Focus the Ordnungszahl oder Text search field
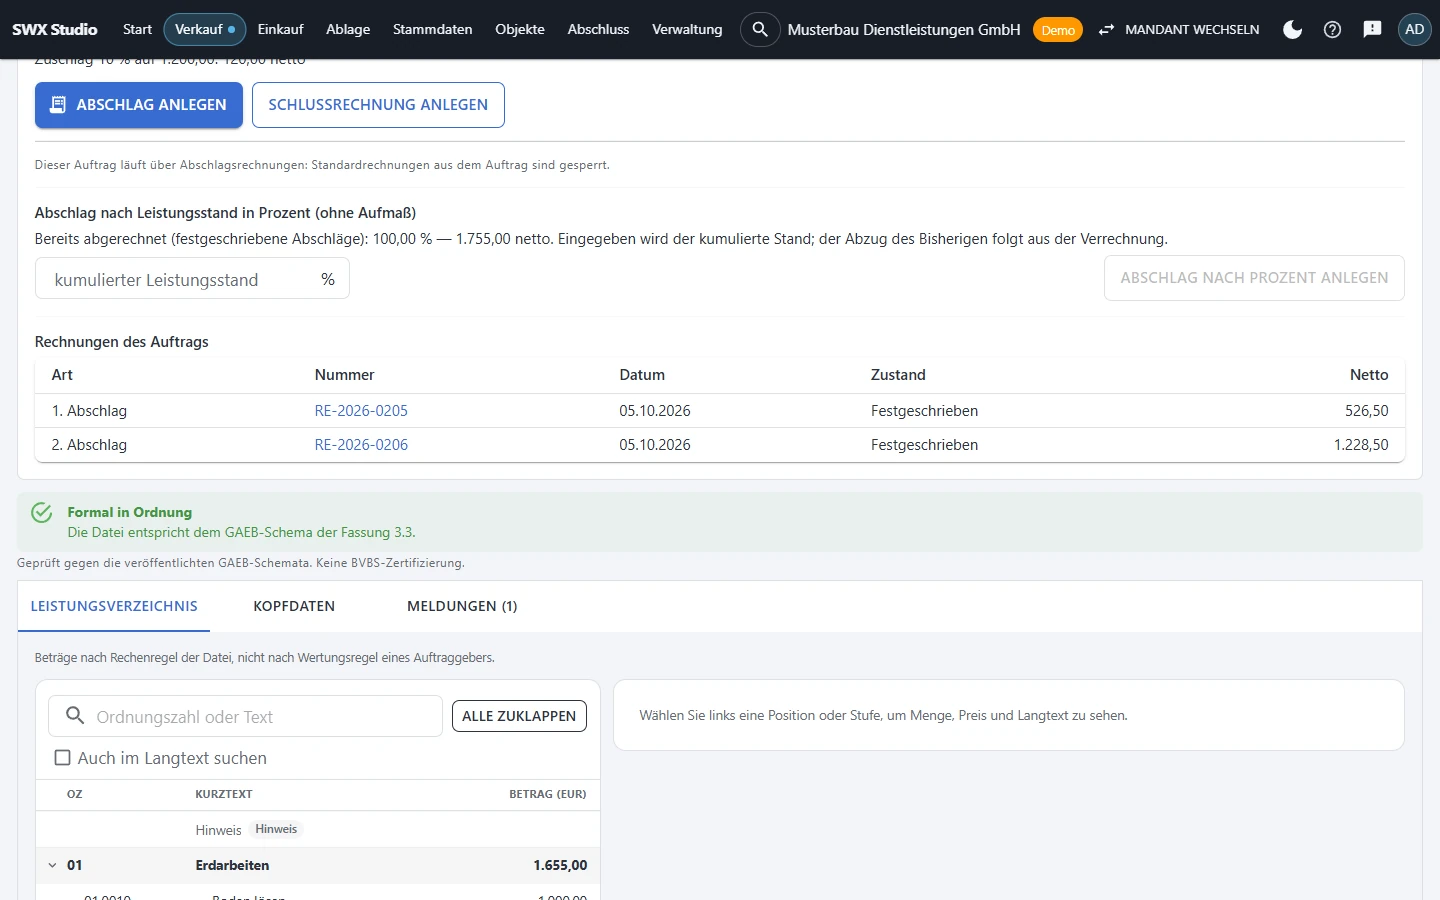 click(x=245, y=716)
